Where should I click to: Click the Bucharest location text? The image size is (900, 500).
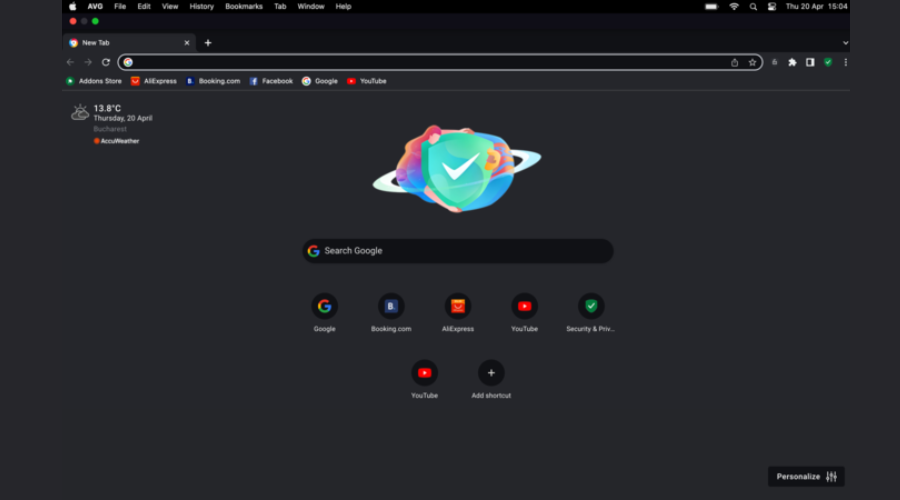point(110,129)
